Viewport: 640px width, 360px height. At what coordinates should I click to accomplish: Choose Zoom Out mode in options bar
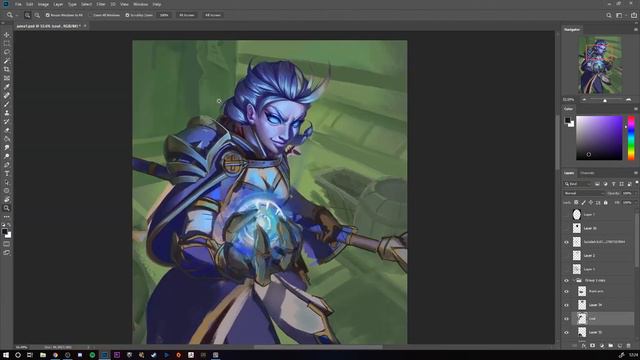click(x=37, y=15)
